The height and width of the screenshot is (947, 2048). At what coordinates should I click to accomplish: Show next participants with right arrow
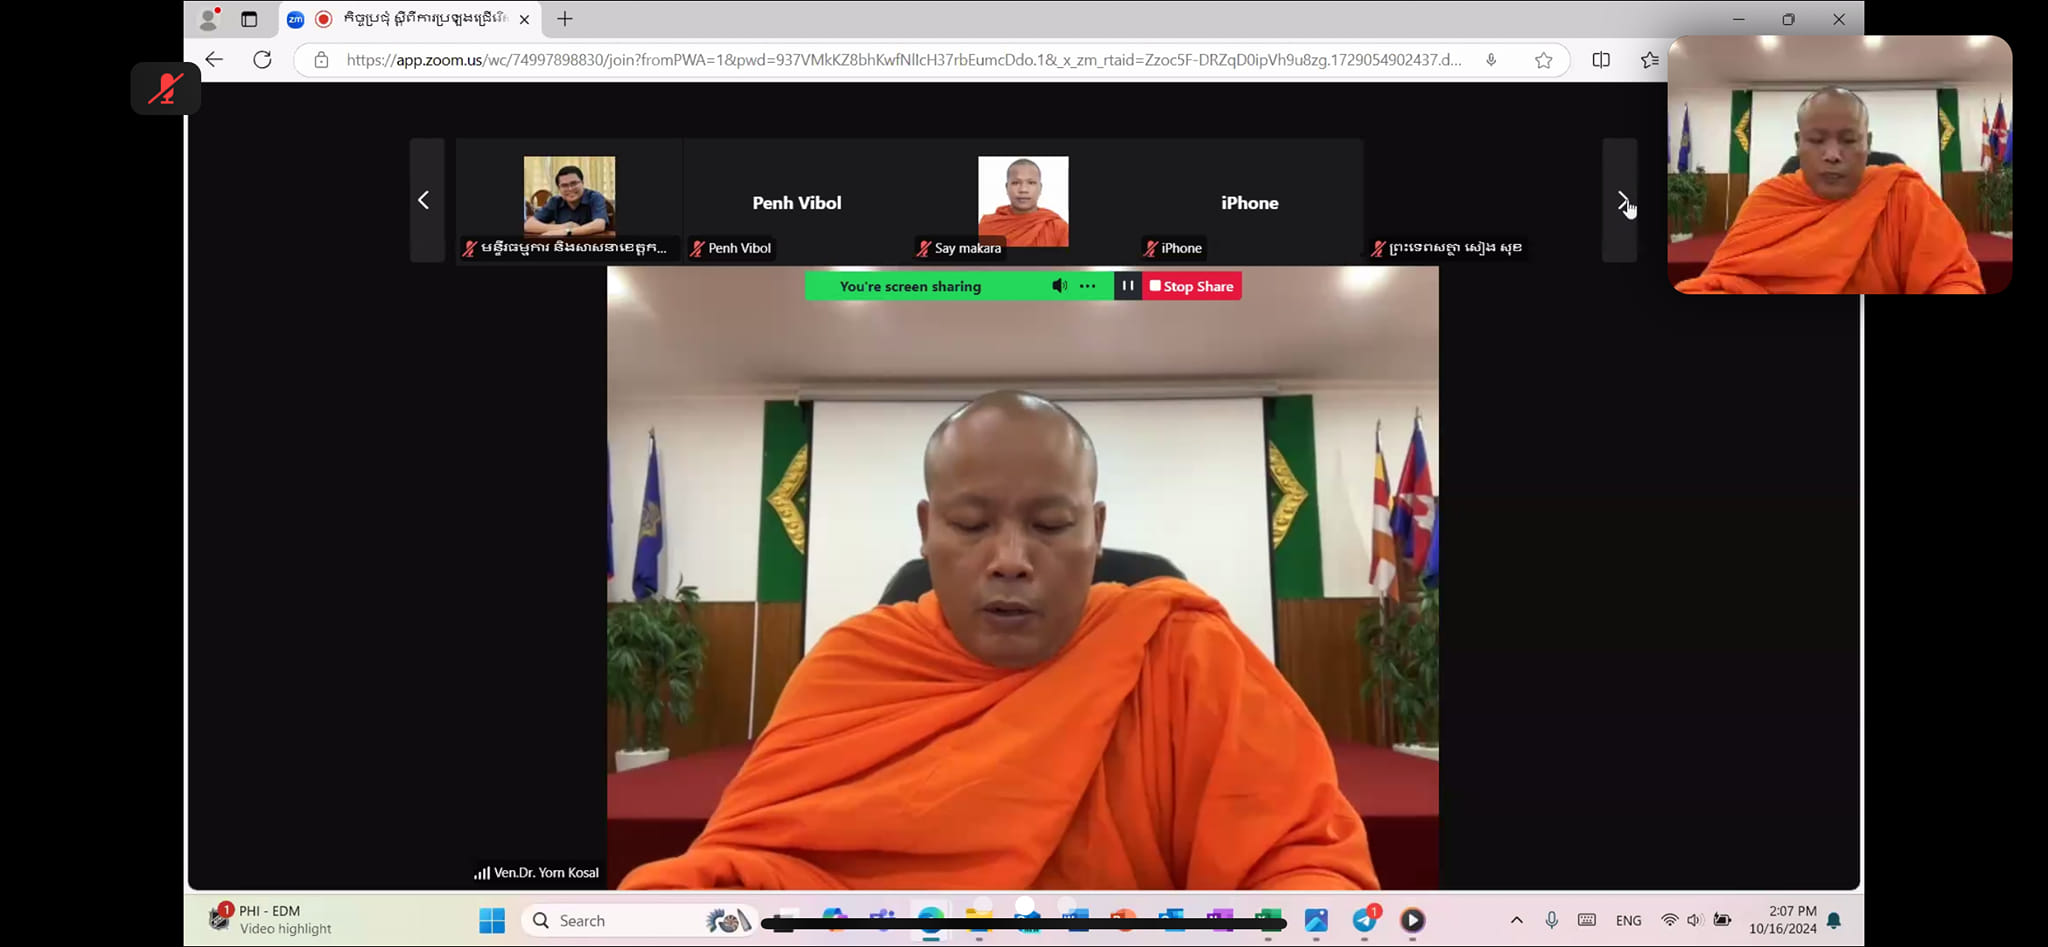[1621, 200]
